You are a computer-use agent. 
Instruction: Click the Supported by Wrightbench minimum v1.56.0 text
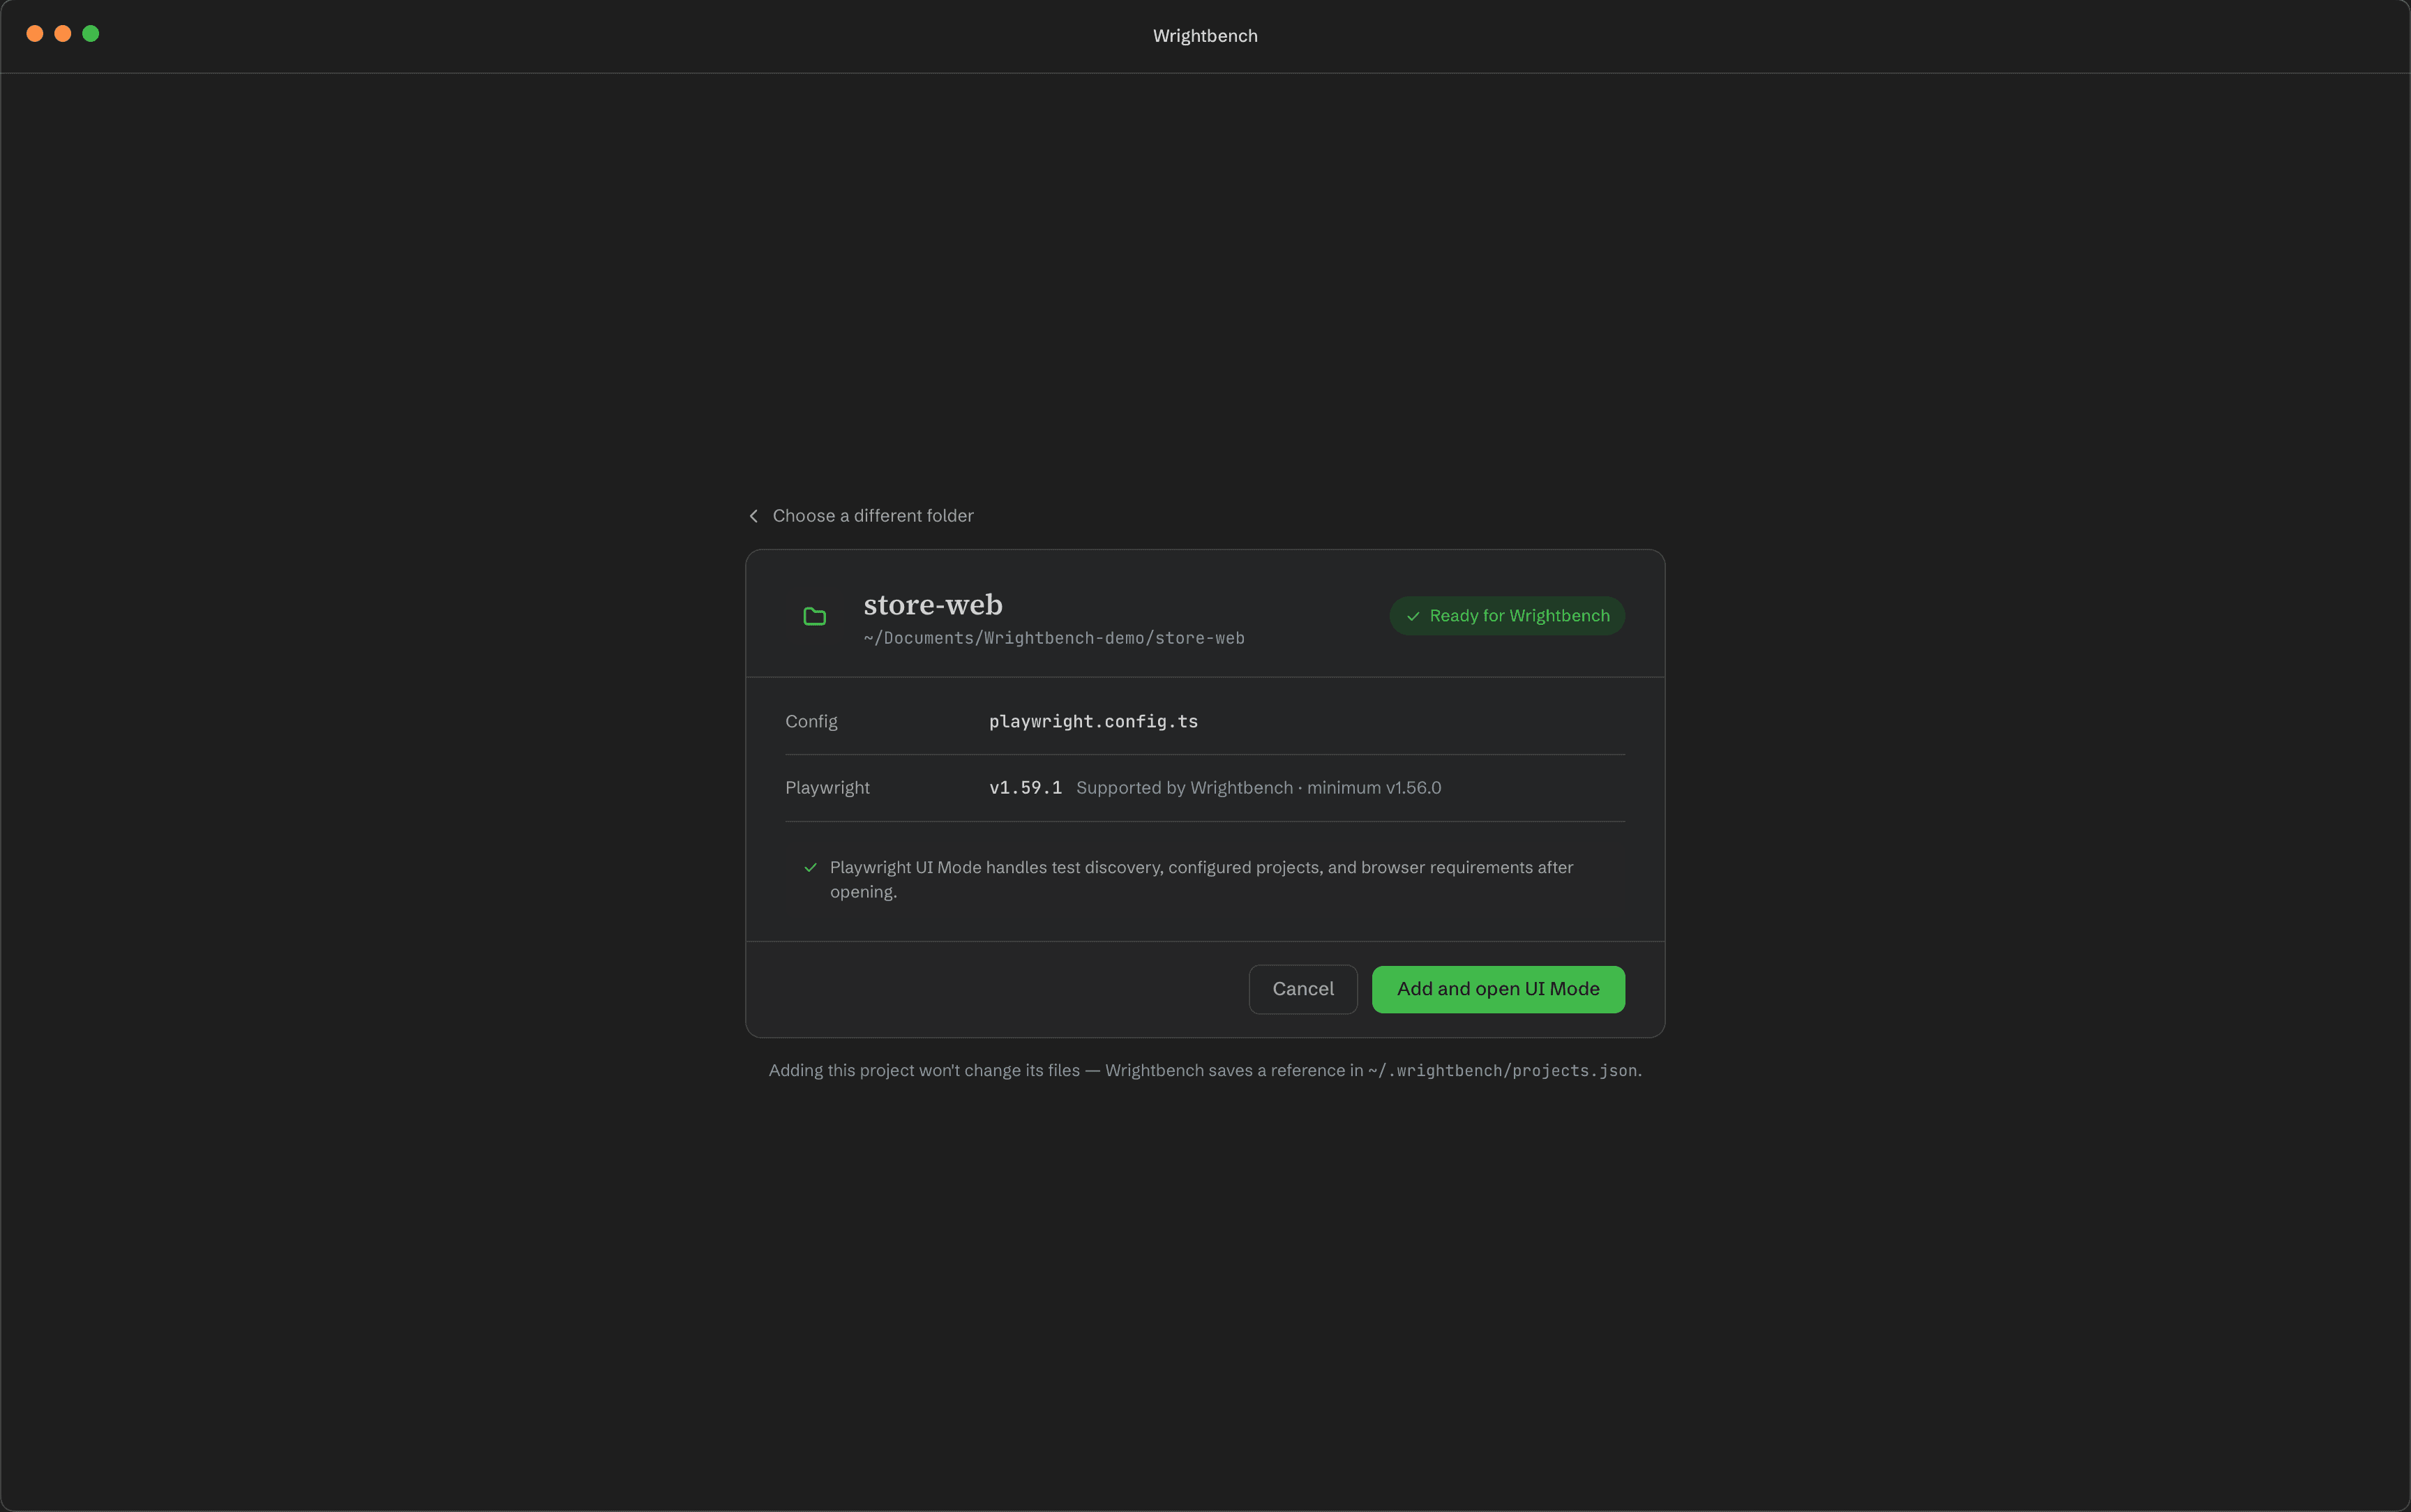click(1259, 788)
